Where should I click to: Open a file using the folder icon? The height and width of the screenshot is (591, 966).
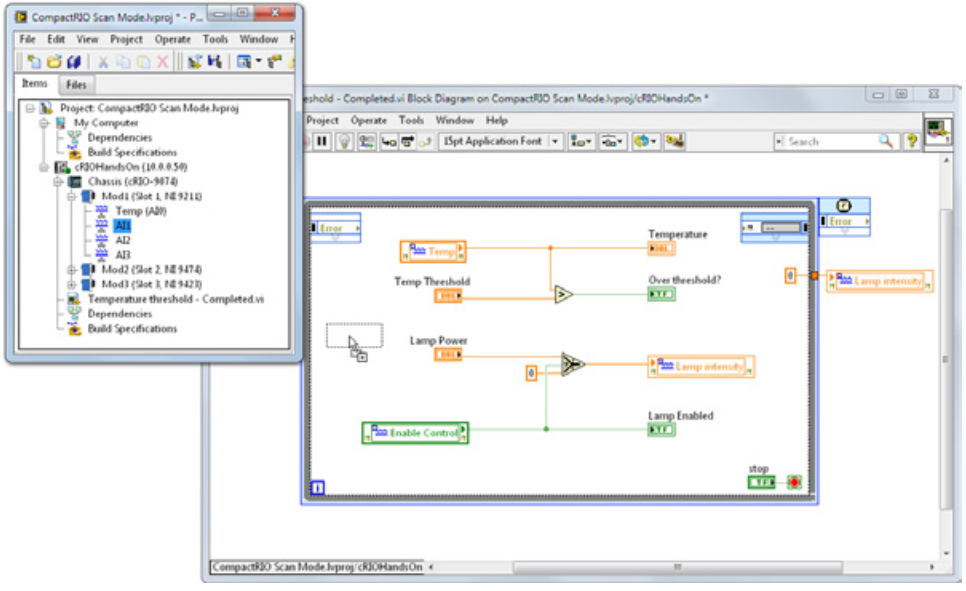coord(54,60)
